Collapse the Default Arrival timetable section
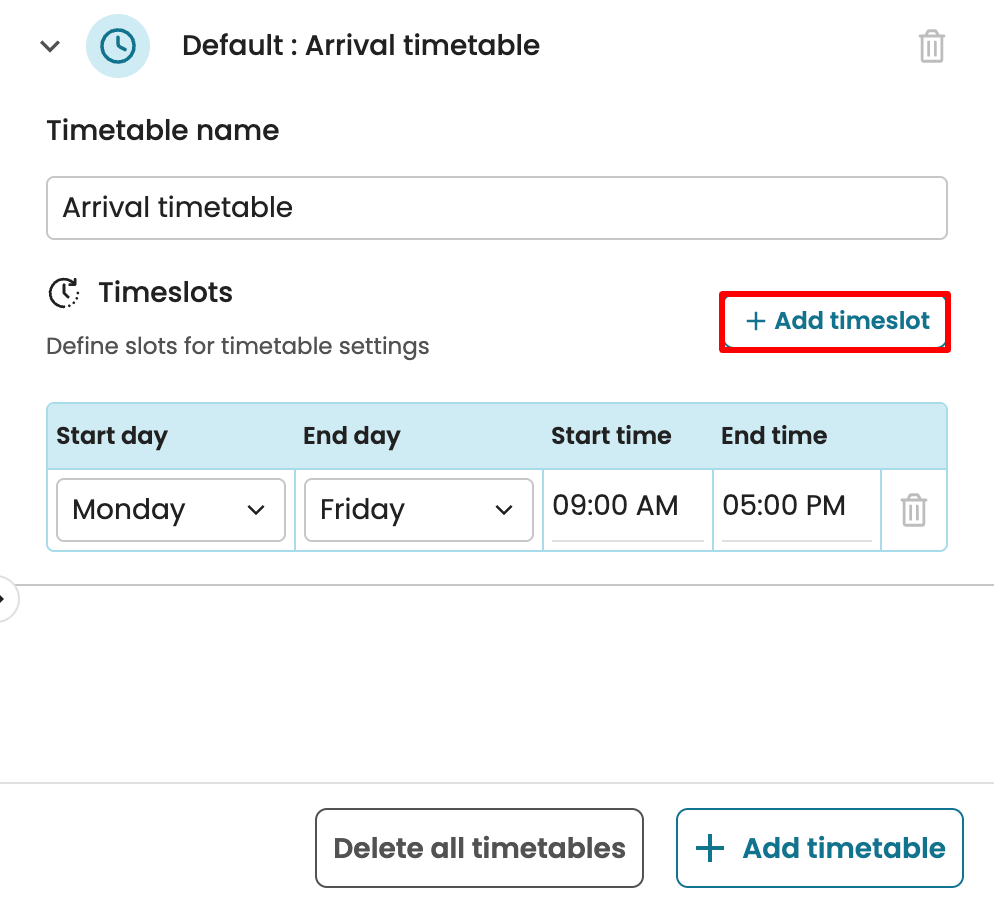This screenshot has height=900, width=994. pyautogui.click(x=50, y=46)
